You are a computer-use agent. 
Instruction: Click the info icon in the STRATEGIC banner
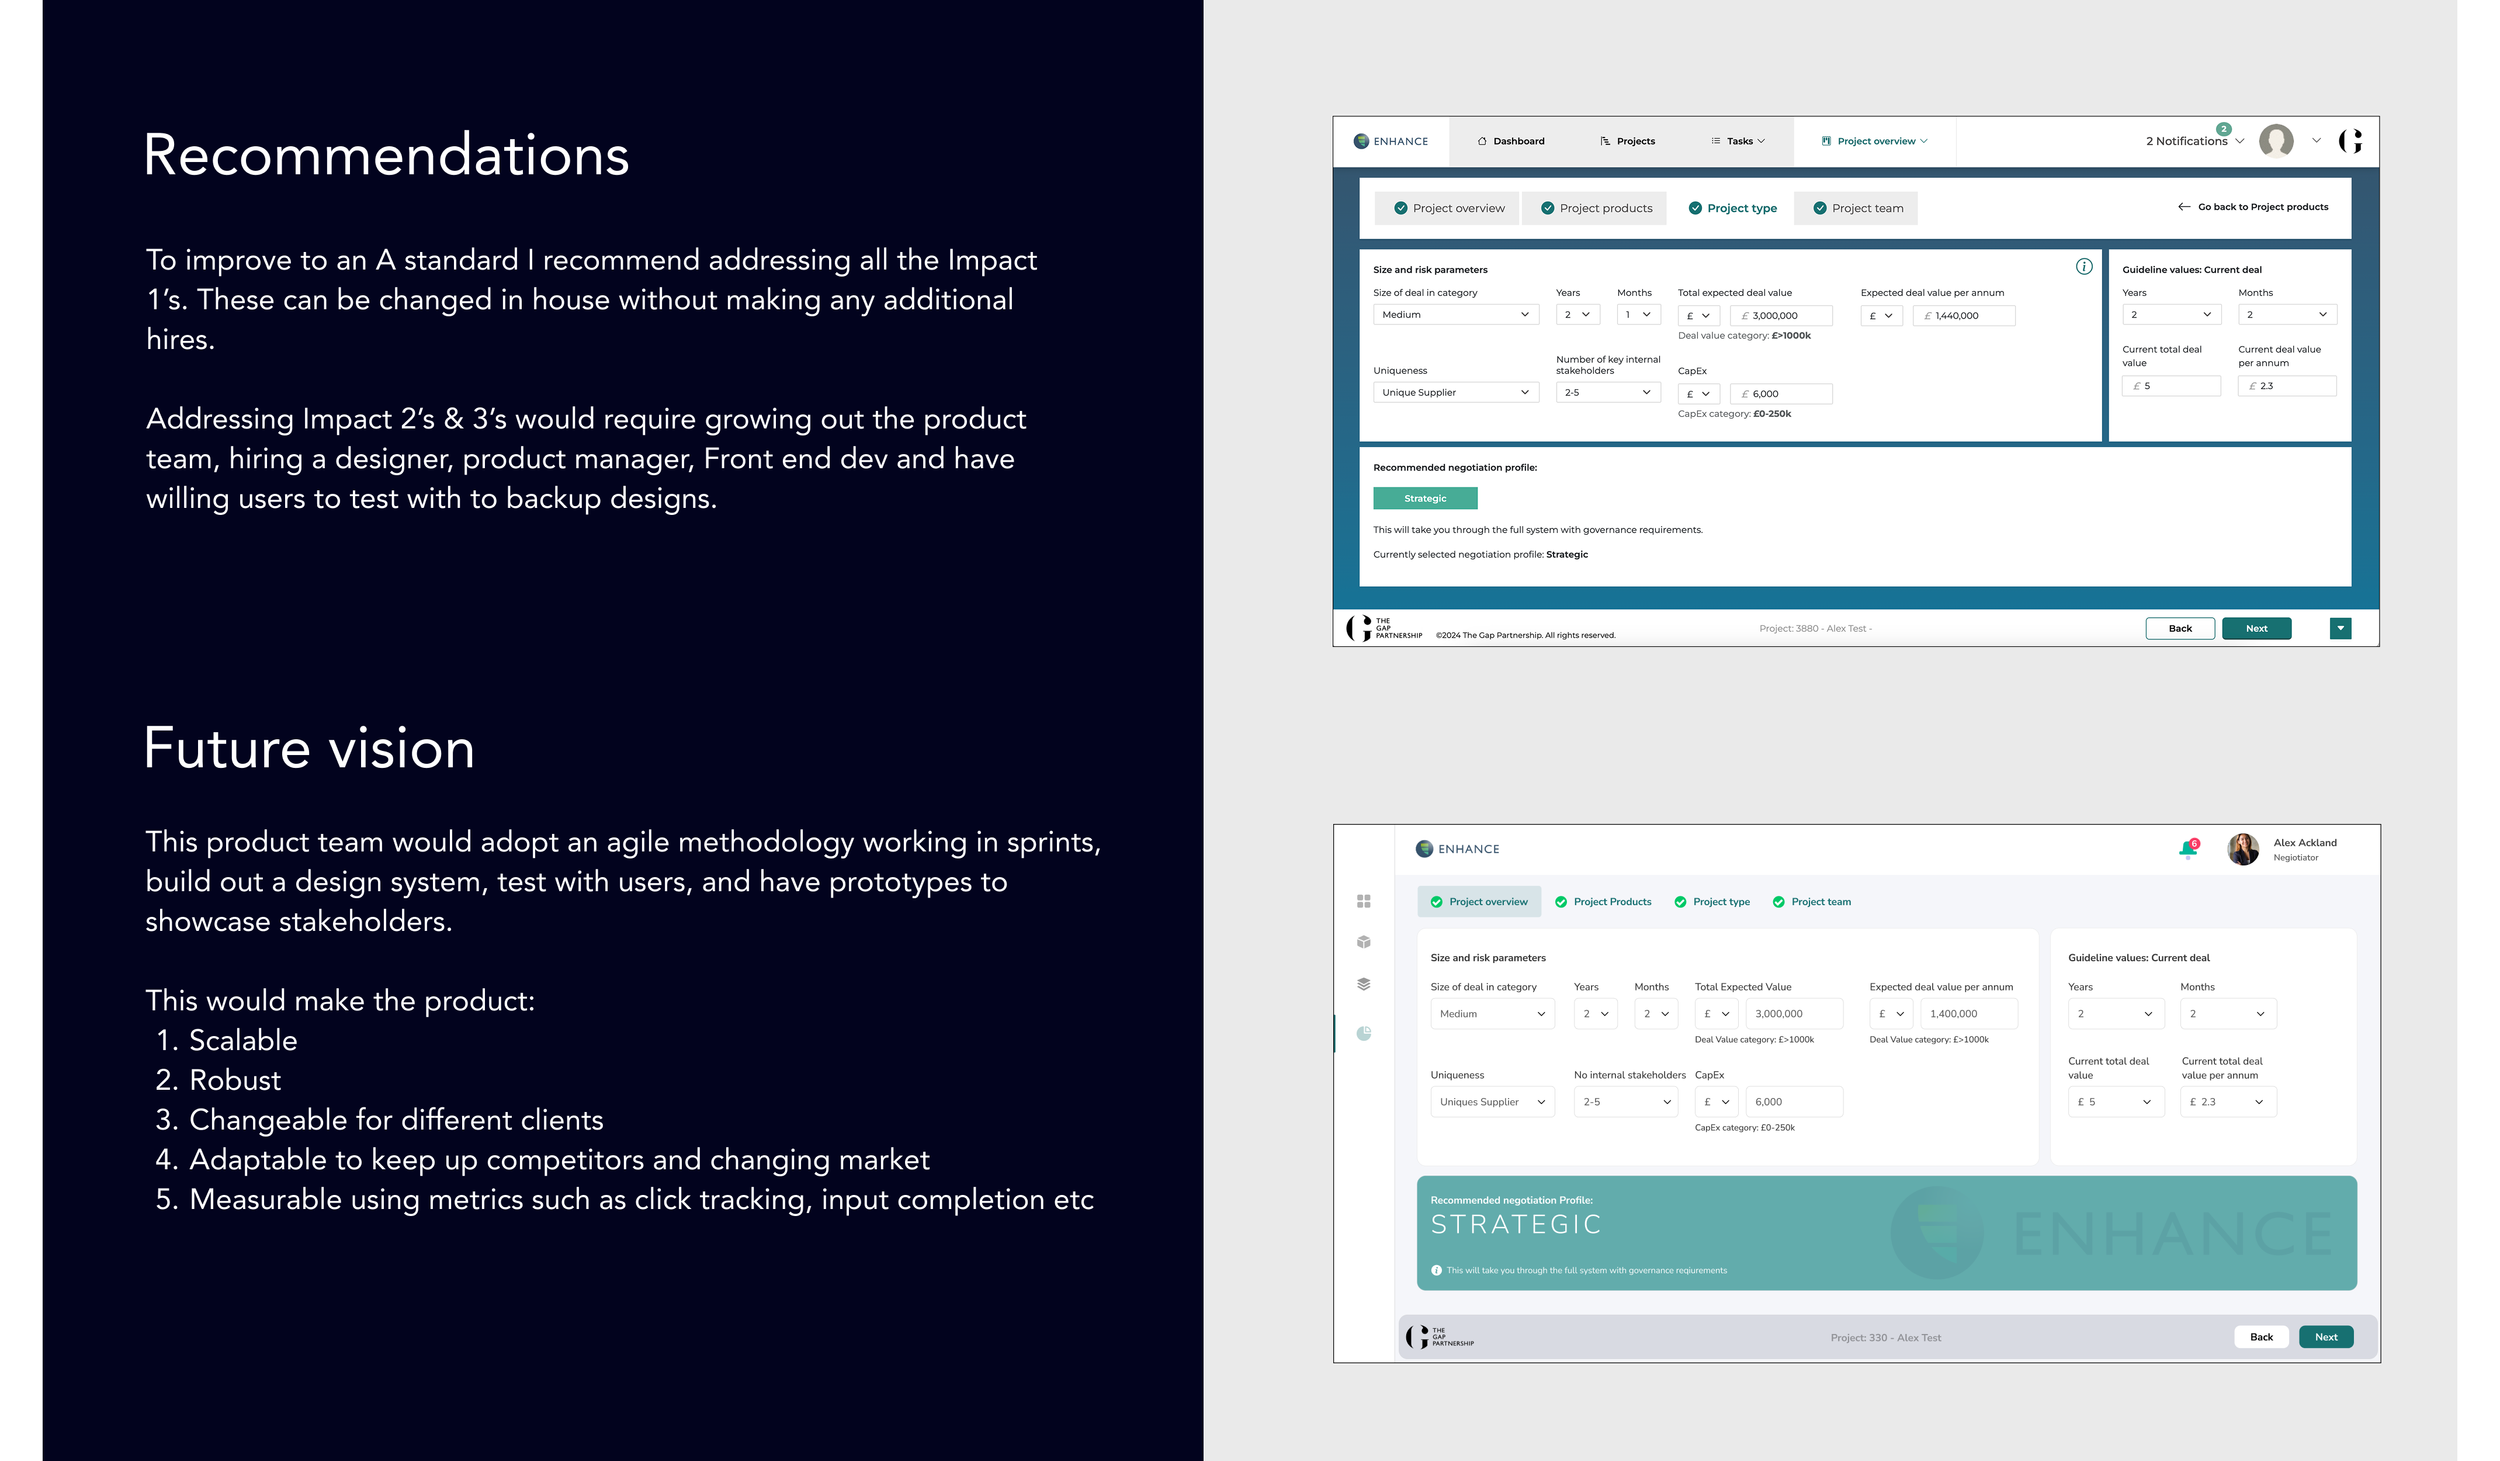coord(1436,1270)
